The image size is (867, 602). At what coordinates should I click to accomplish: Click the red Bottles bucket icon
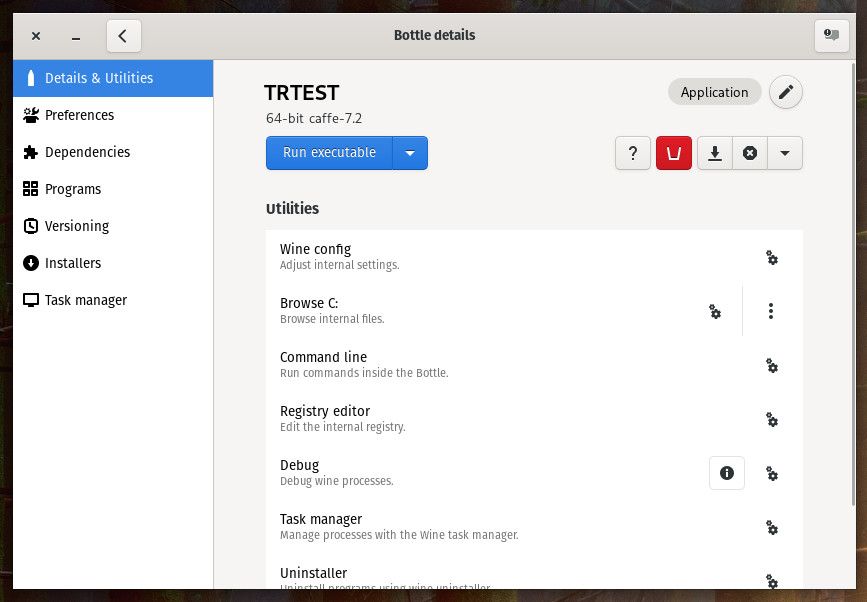[674, 153]
